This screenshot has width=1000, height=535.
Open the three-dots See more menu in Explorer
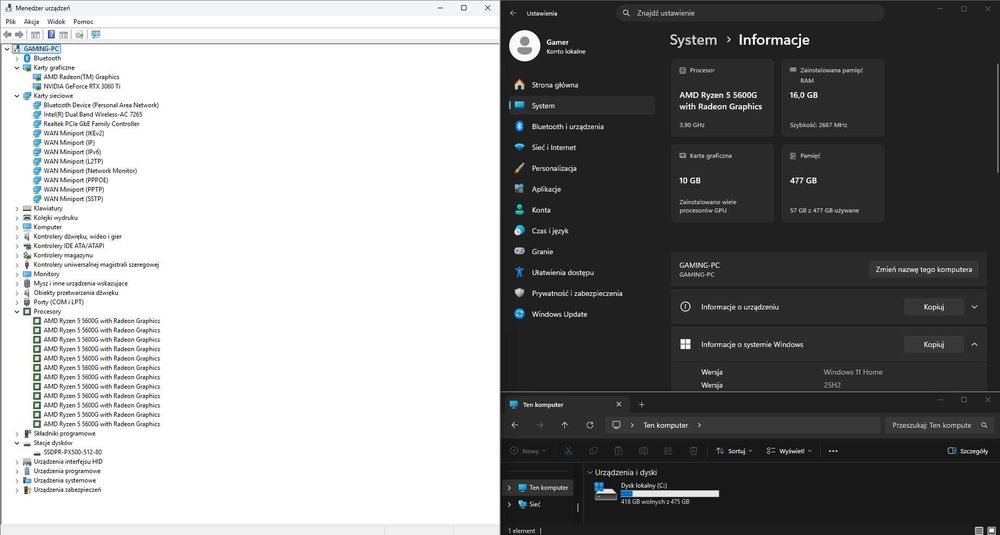tap(833, 451)
